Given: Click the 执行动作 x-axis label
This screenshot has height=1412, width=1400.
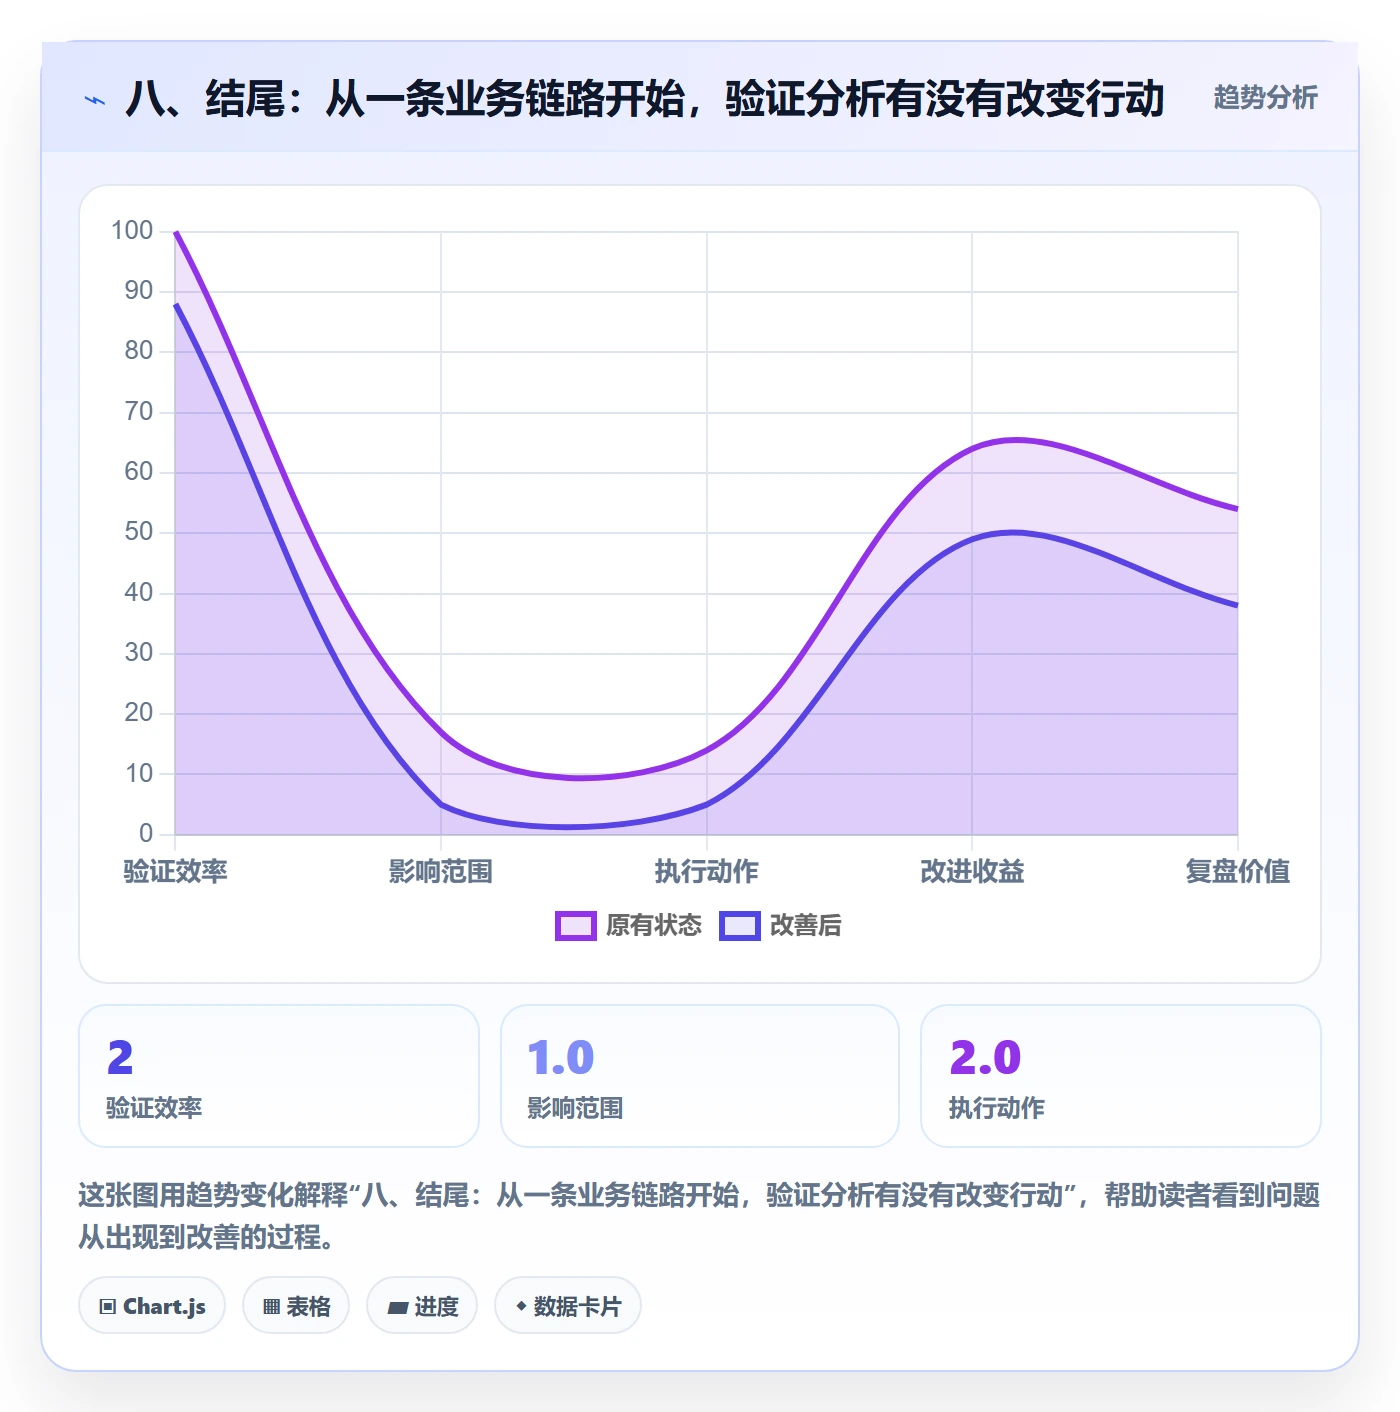Looking at the screenshot, I should pyautogui.click(x=706, y=871).
